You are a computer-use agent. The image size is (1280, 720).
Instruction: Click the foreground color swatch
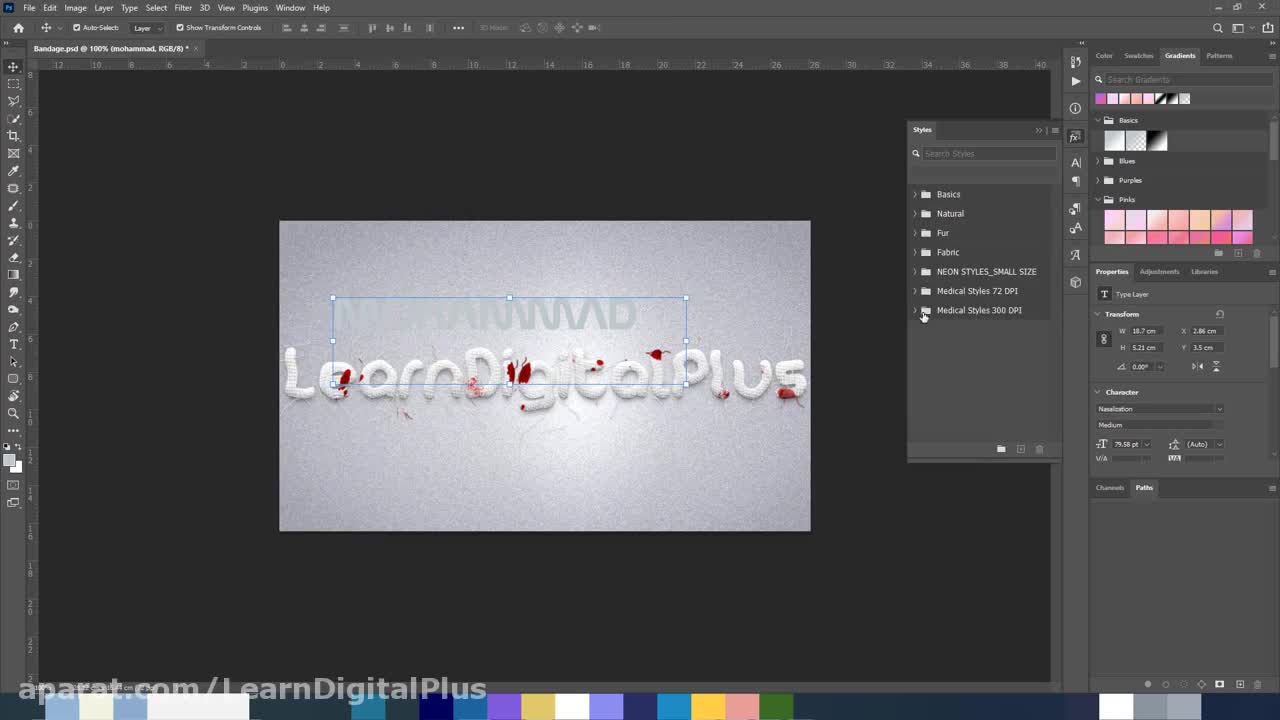click(9, 461)
